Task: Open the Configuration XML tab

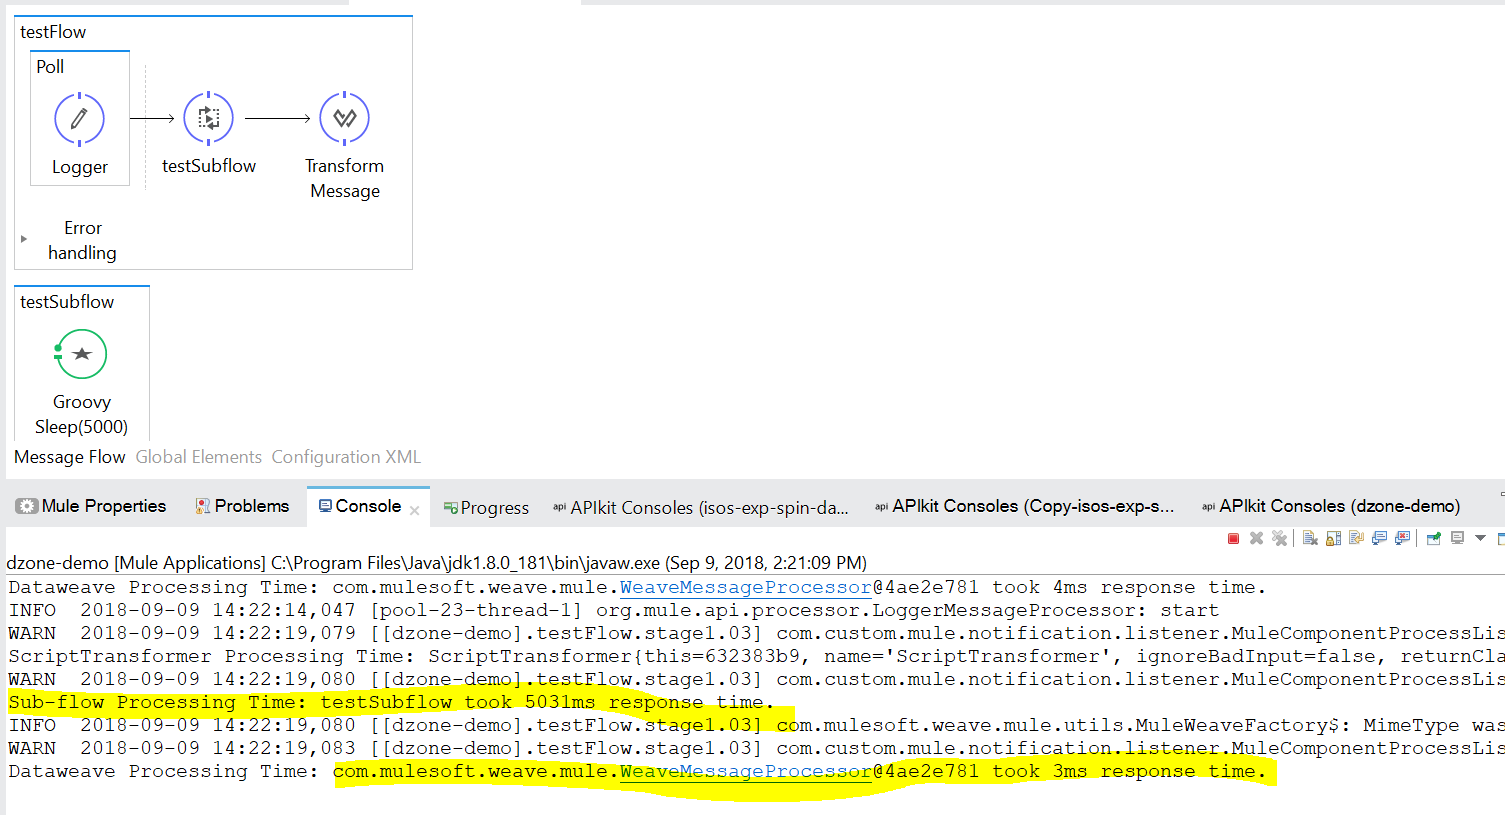Action: click(346, 457)
